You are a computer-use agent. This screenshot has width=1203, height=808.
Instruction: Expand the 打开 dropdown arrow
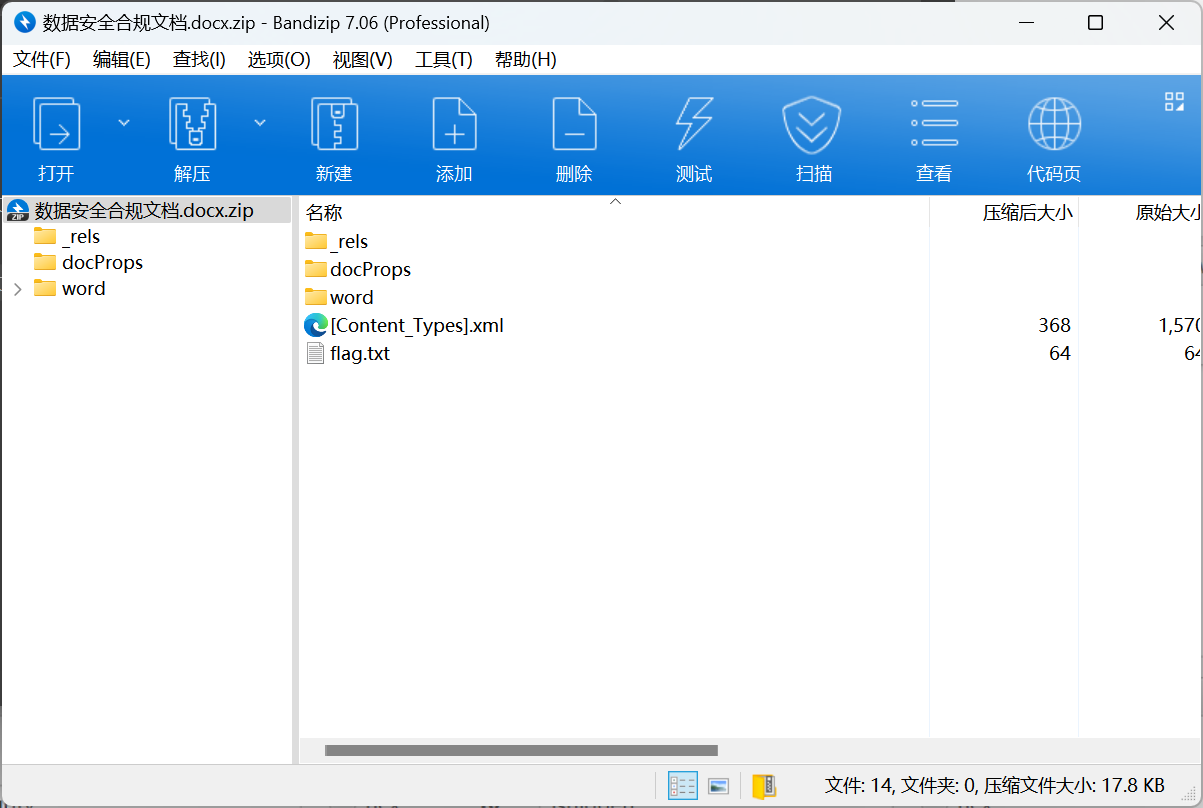pyautogui.click(x=124, y=122)
